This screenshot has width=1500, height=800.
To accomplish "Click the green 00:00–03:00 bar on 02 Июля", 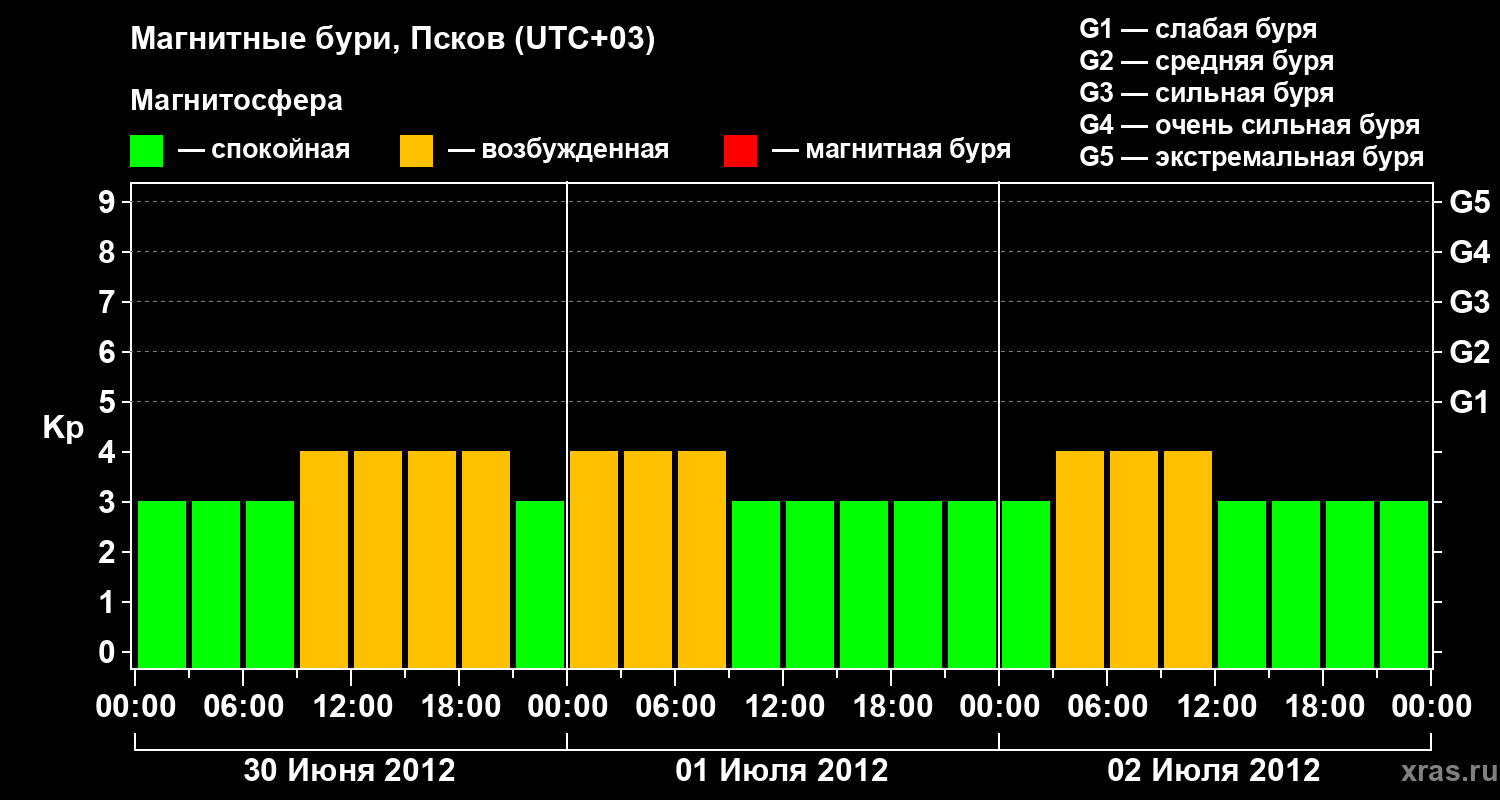I will pos(1026,584).
